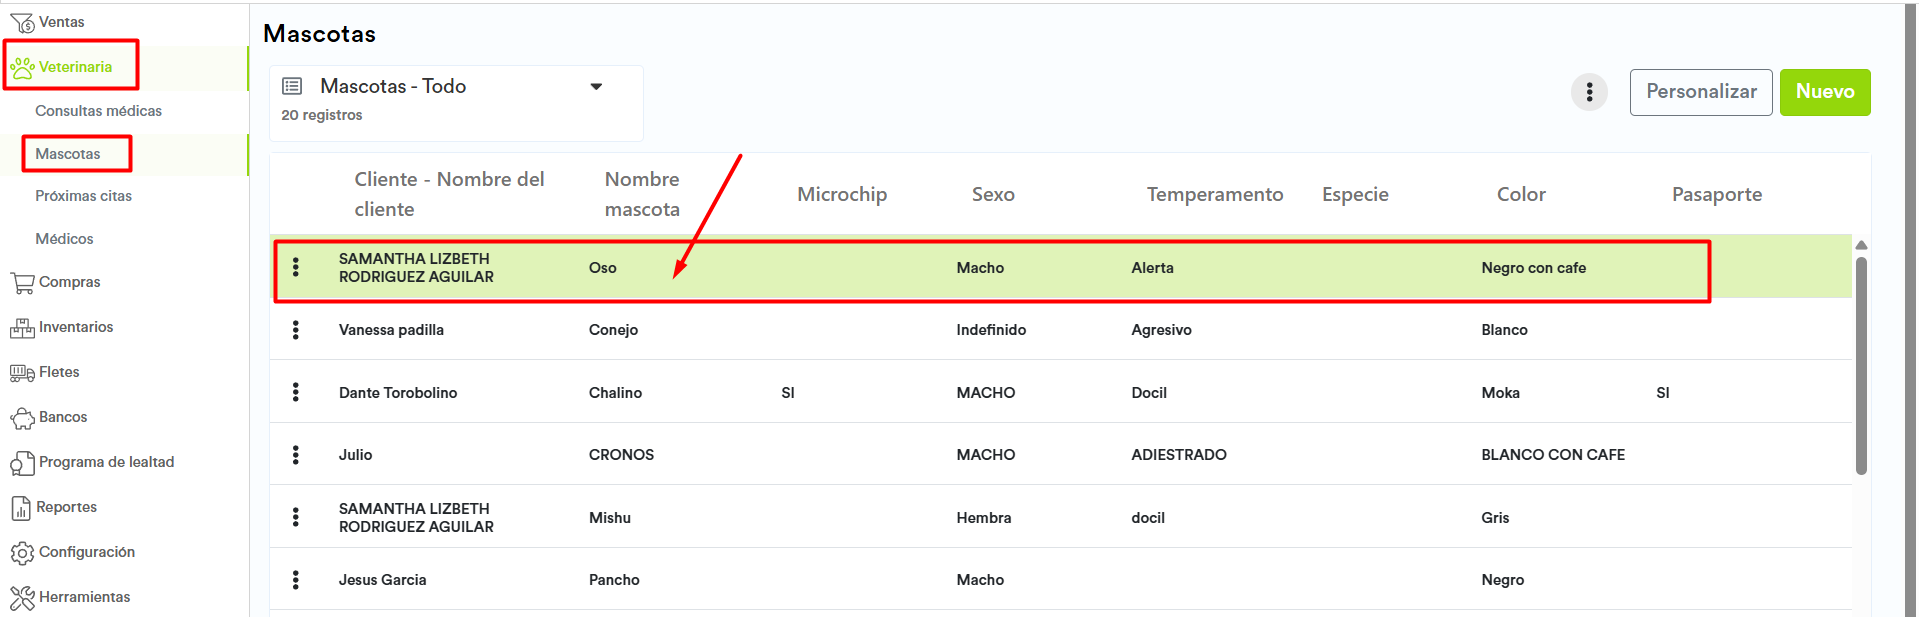This screenshot has width=1919, height=617.
Task: Click the Inventarios boxes icon
Action: pyautogui.click(x=21, y=328)
